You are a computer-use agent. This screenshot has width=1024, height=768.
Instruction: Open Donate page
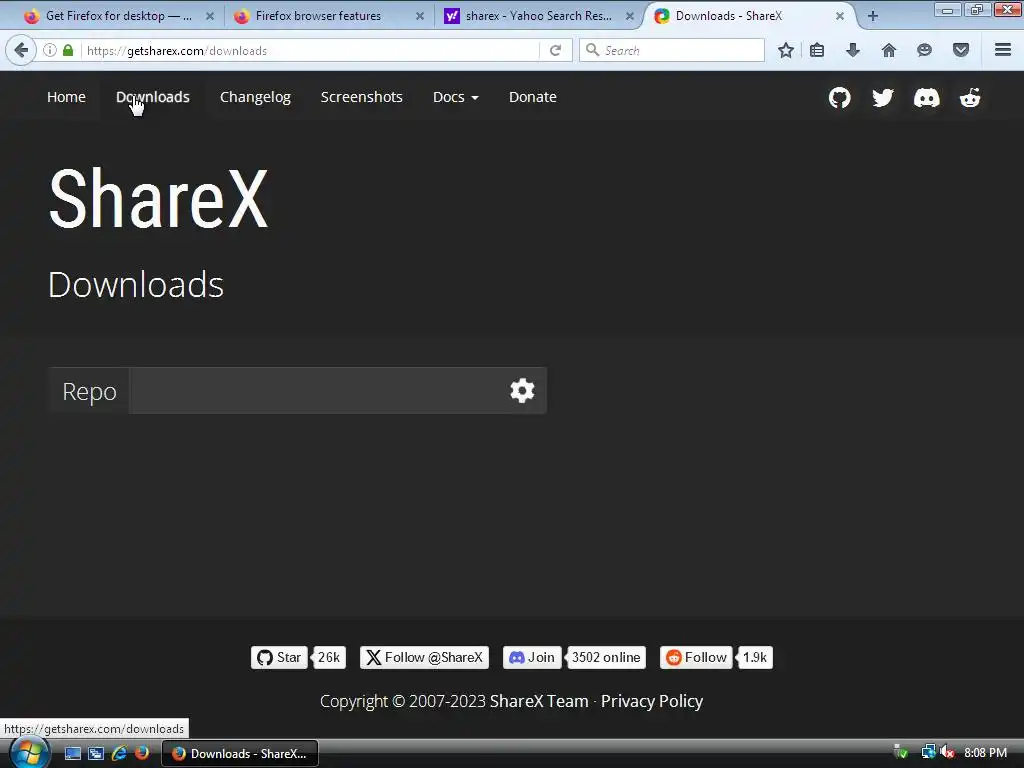(533, 97)
